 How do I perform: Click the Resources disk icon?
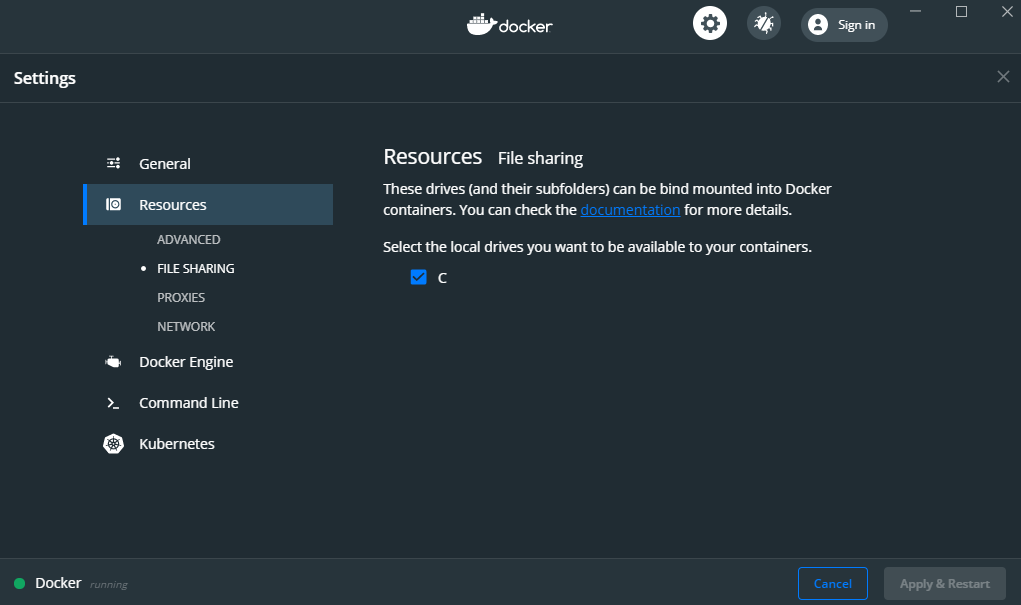tap(113, 204)
